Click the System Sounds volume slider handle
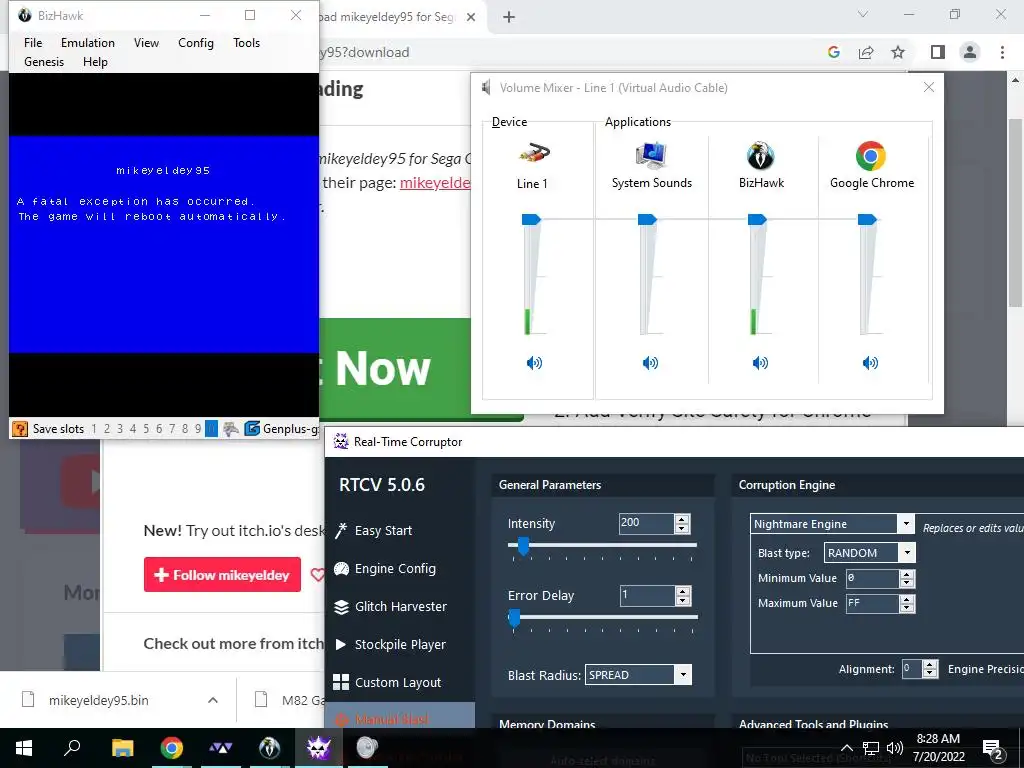This screenshot has width=1024, height=768. pyautogui.click(x=647, y=219)
